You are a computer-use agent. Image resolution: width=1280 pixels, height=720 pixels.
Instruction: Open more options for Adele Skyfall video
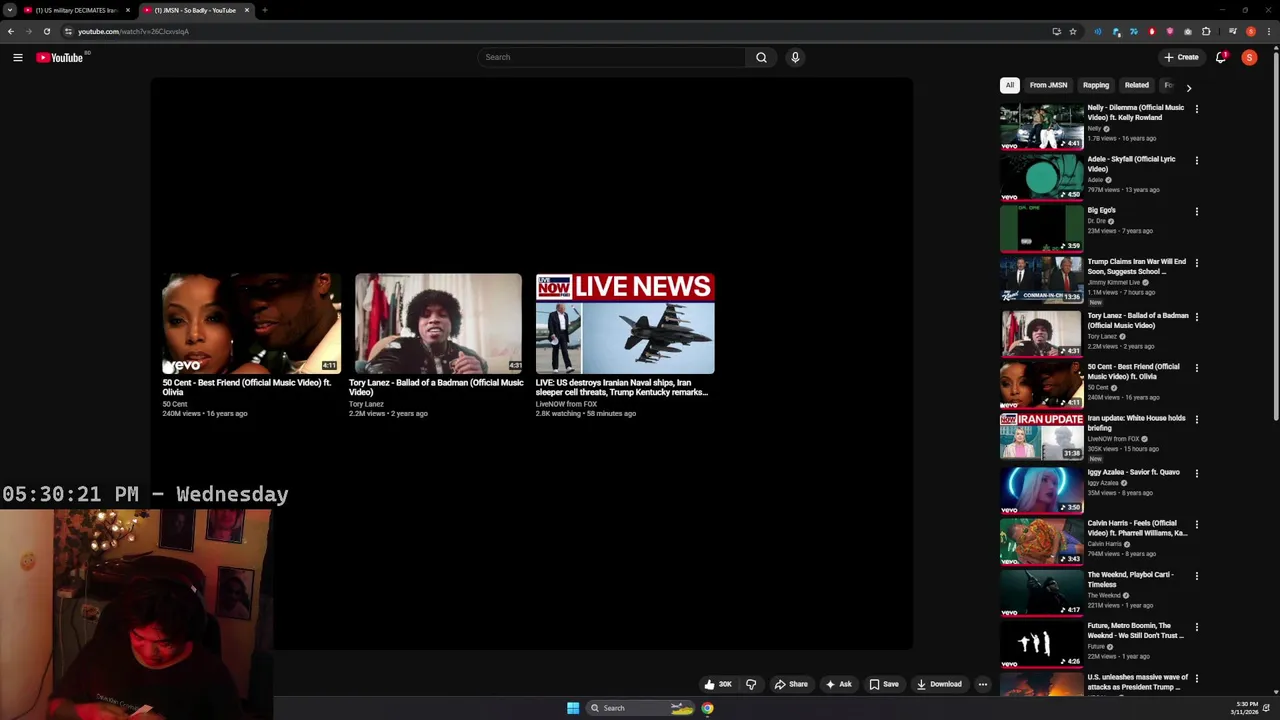pos(1196,160)
